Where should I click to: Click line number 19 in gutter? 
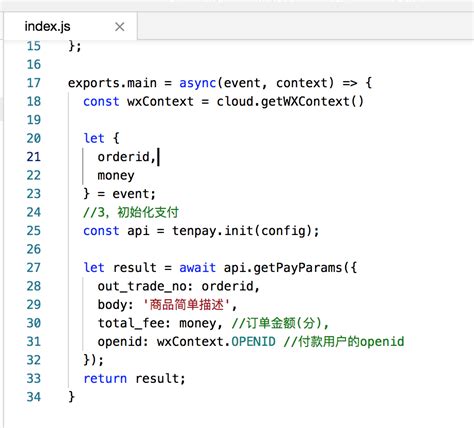tap(34, 120)
